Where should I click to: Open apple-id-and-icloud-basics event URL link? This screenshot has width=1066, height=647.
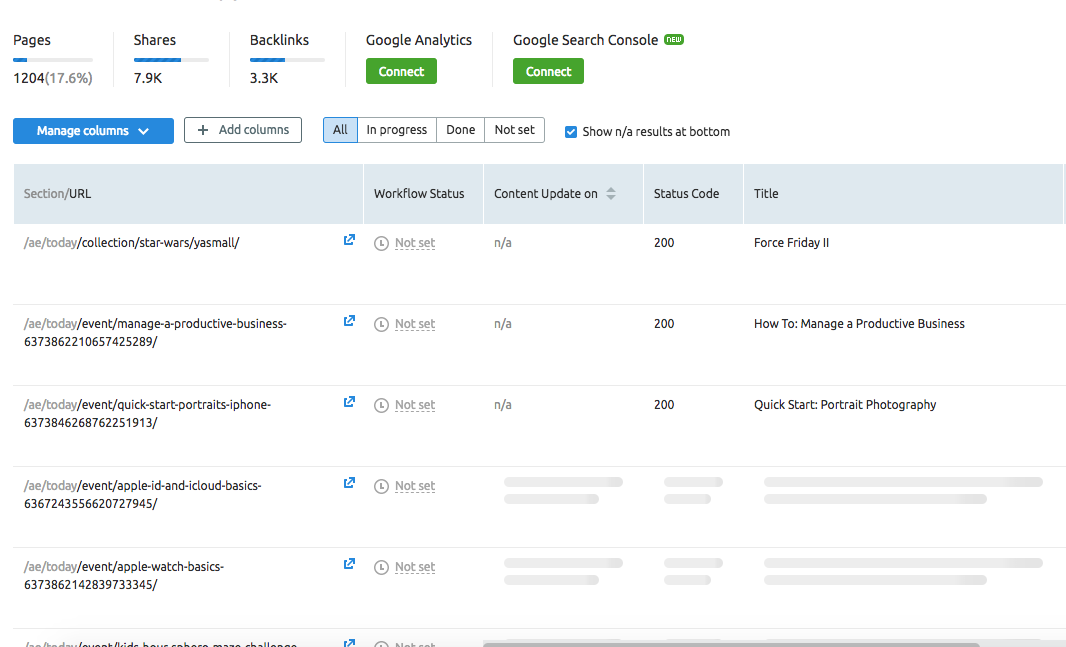coord(143,494)
